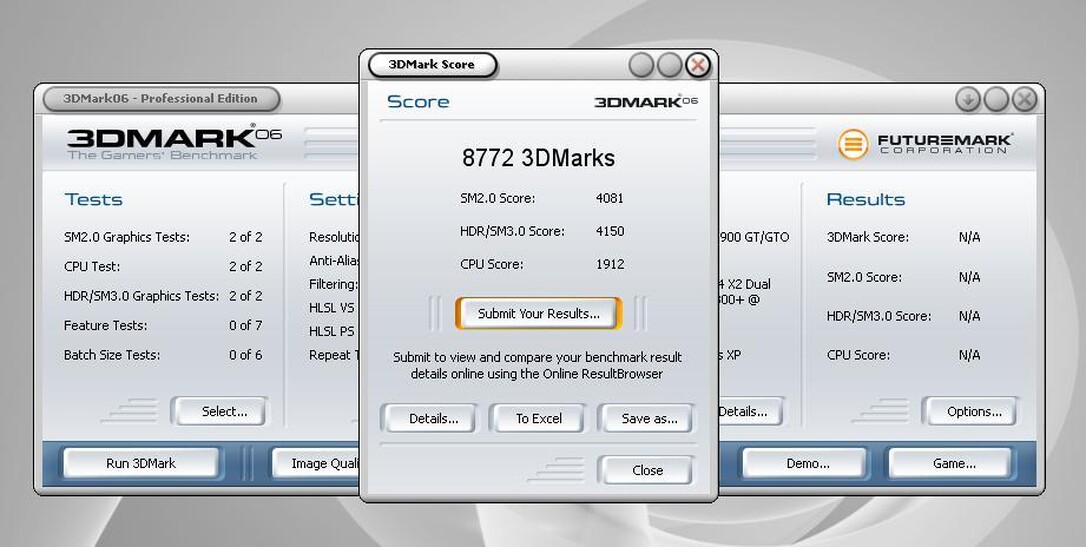
Task: Click HDR/SM3.0 Graphics Tests label
Action: coord(141,296)
